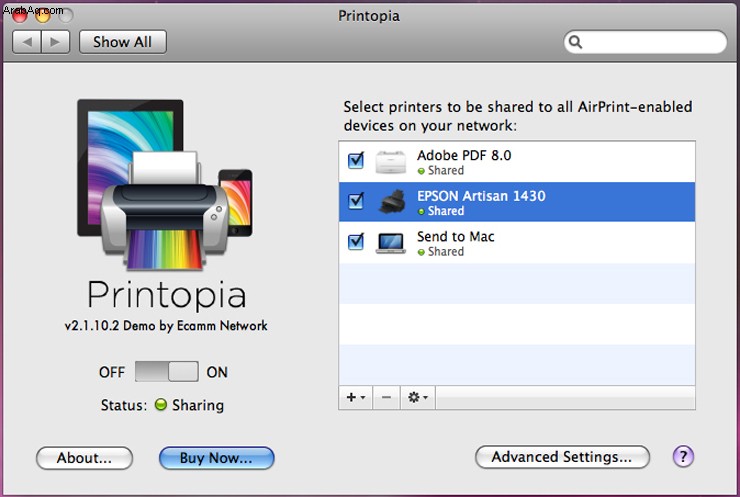The image size is (740, 497).
Task: Click the OFF label beside the switch
Action: (112, 372)
